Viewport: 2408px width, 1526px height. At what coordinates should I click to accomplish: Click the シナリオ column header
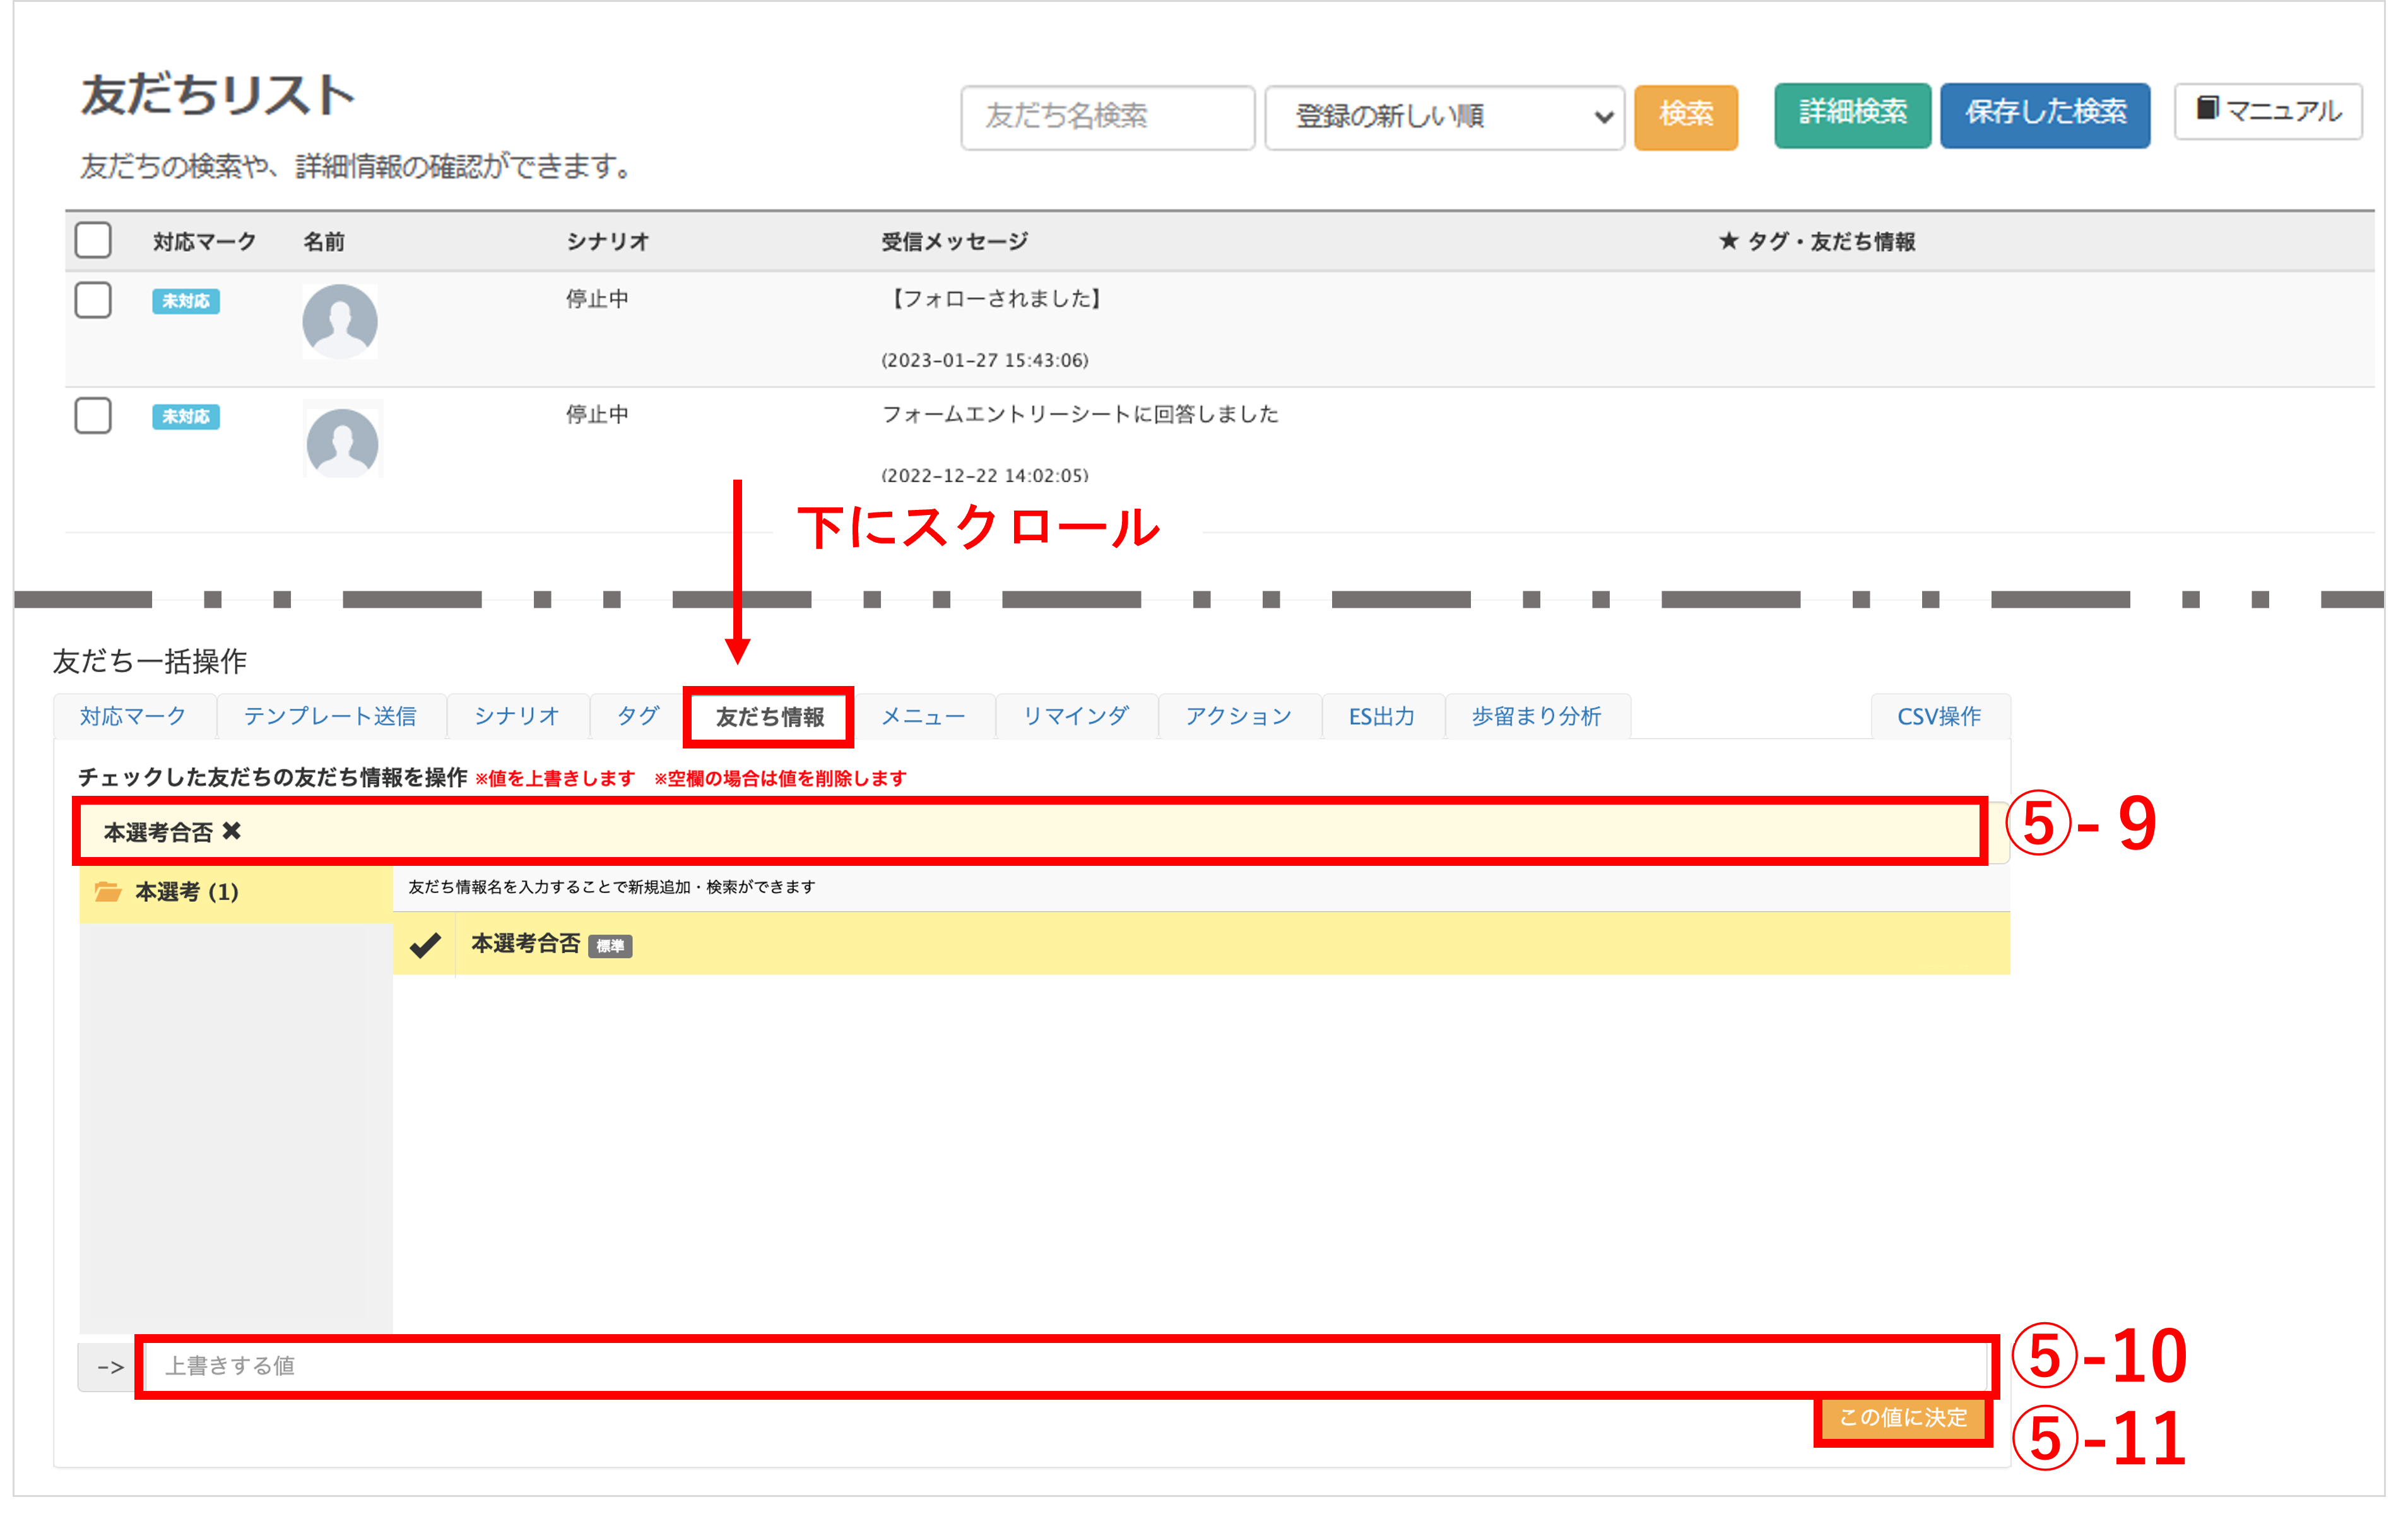click(608, 241)
